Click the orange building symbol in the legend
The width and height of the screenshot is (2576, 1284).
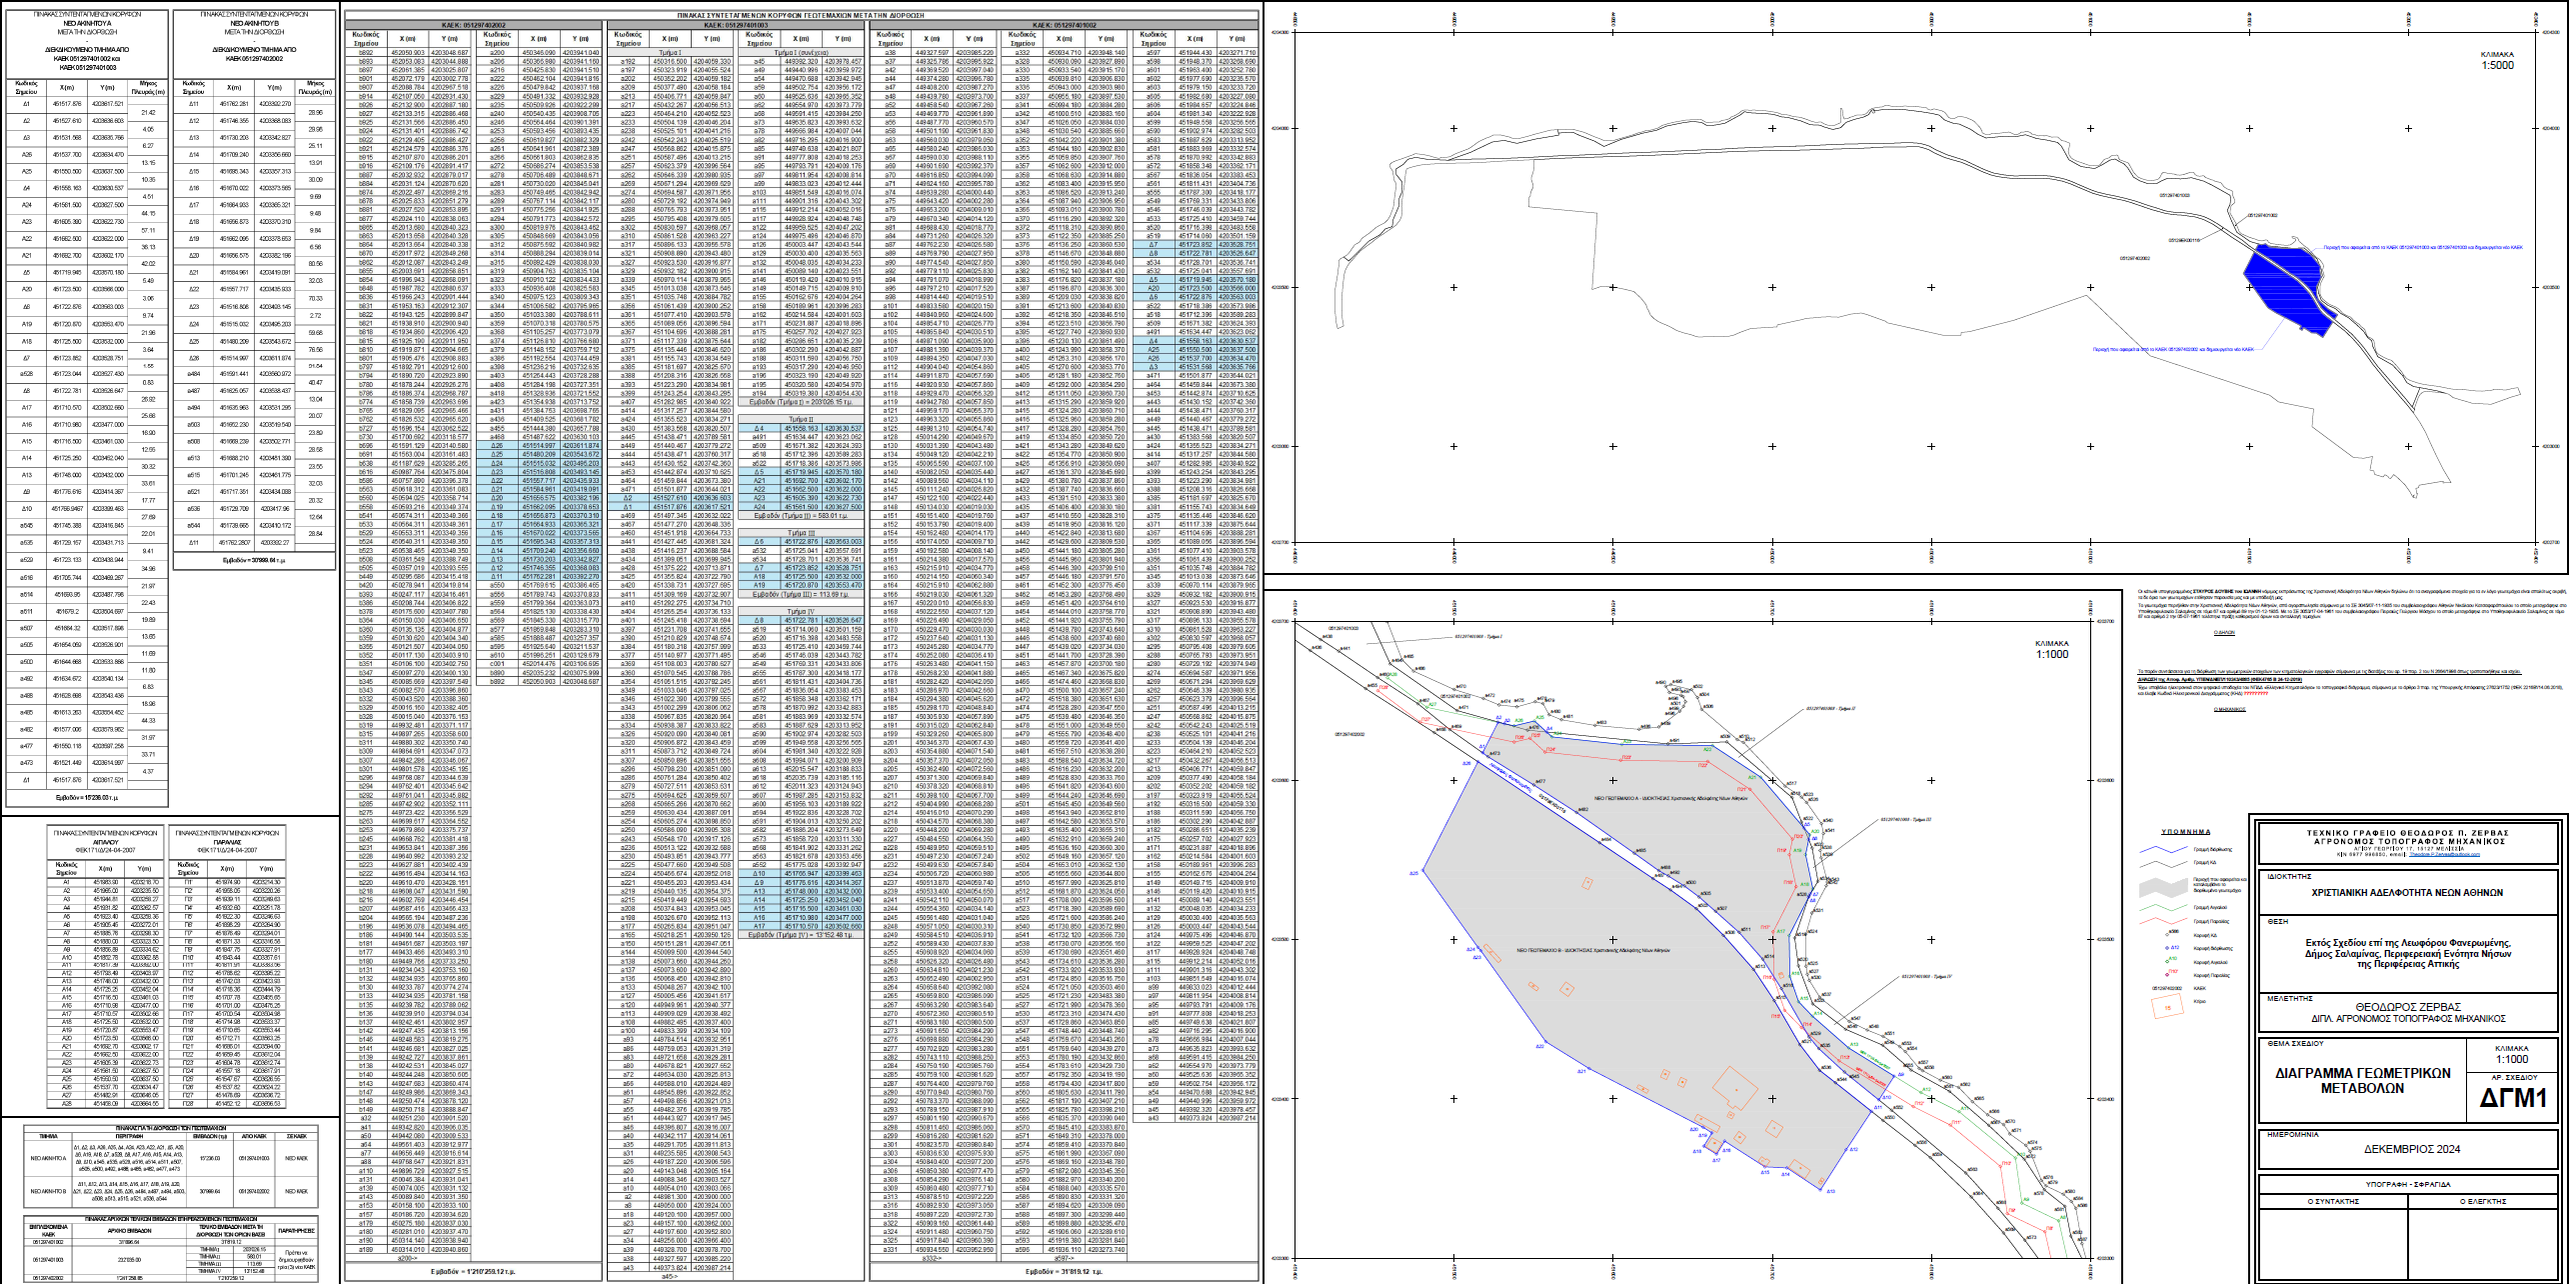2168,1006
